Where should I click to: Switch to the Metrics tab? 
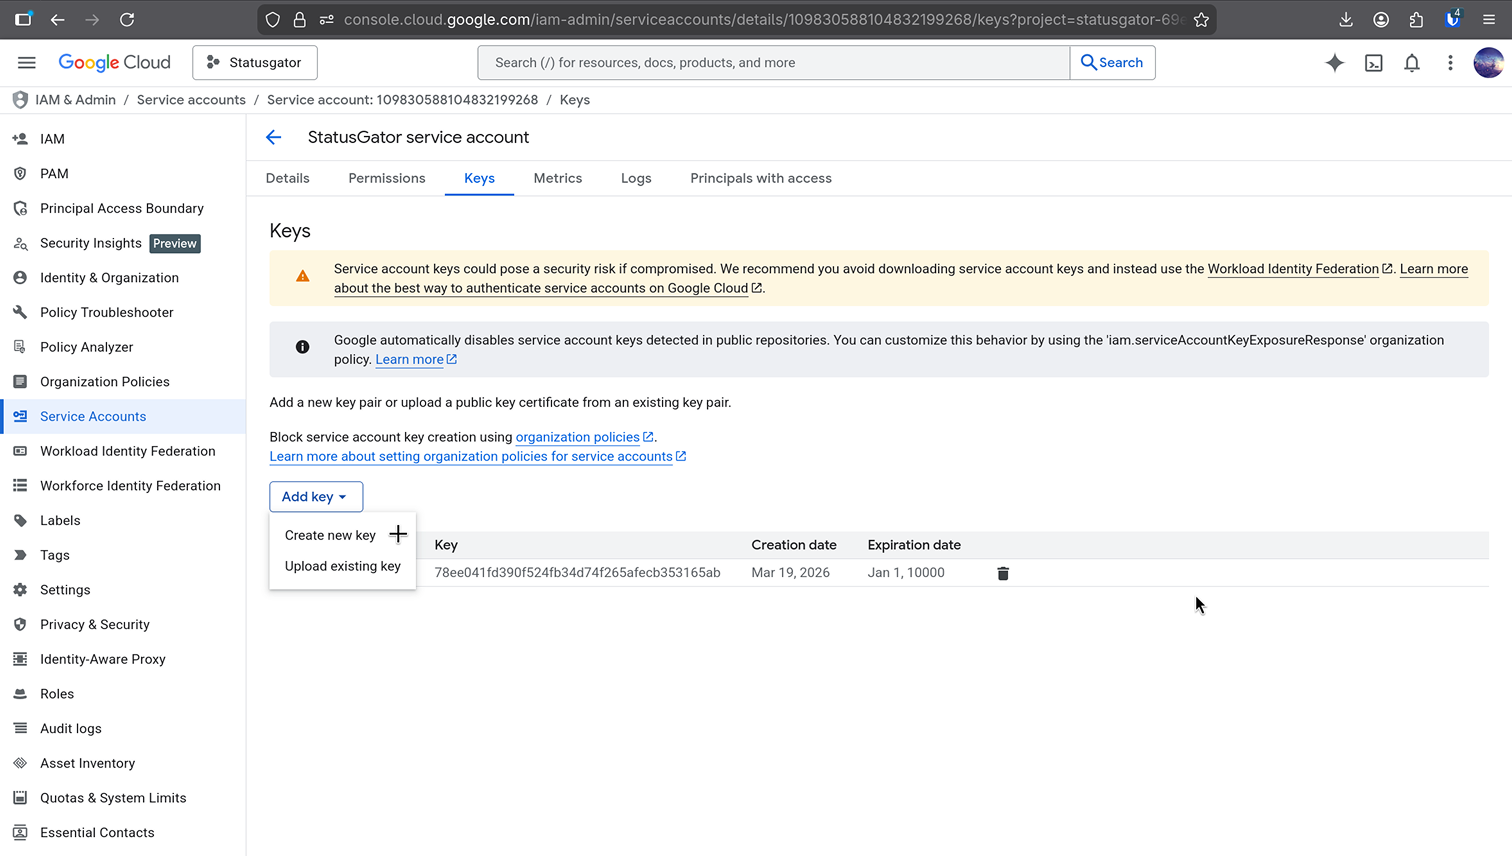click(558, 178)
